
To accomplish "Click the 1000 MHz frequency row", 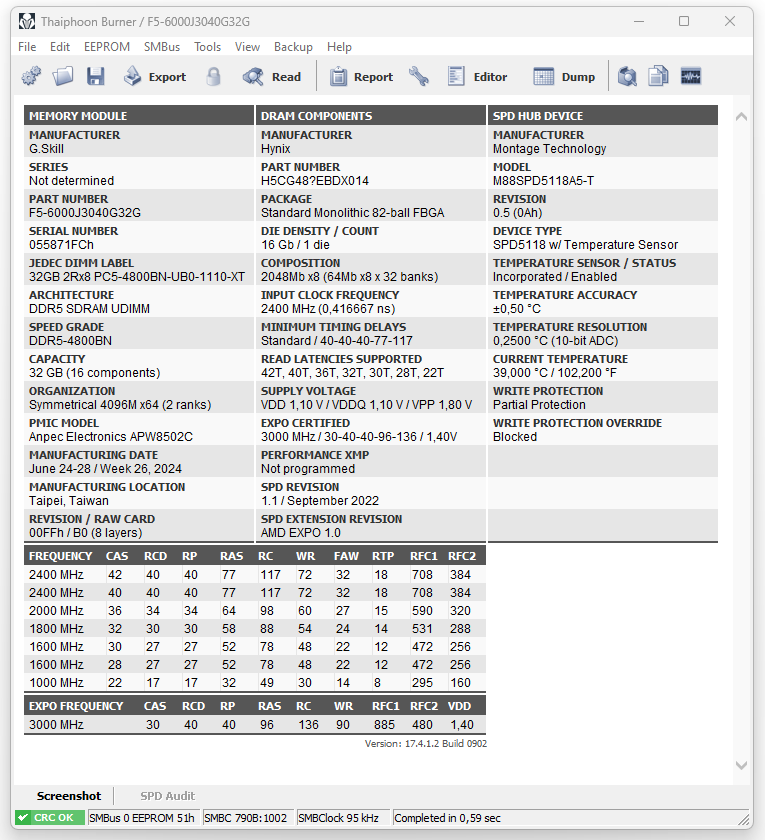I will click(x=254, y=682).
